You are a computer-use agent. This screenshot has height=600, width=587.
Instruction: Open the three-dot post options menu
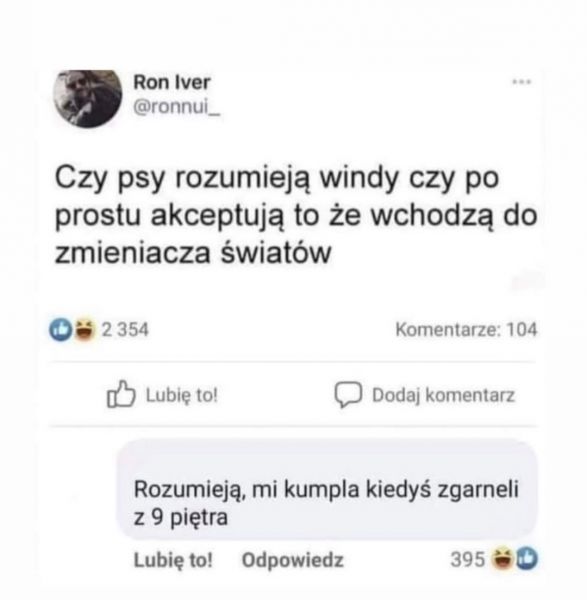(521, 82)
